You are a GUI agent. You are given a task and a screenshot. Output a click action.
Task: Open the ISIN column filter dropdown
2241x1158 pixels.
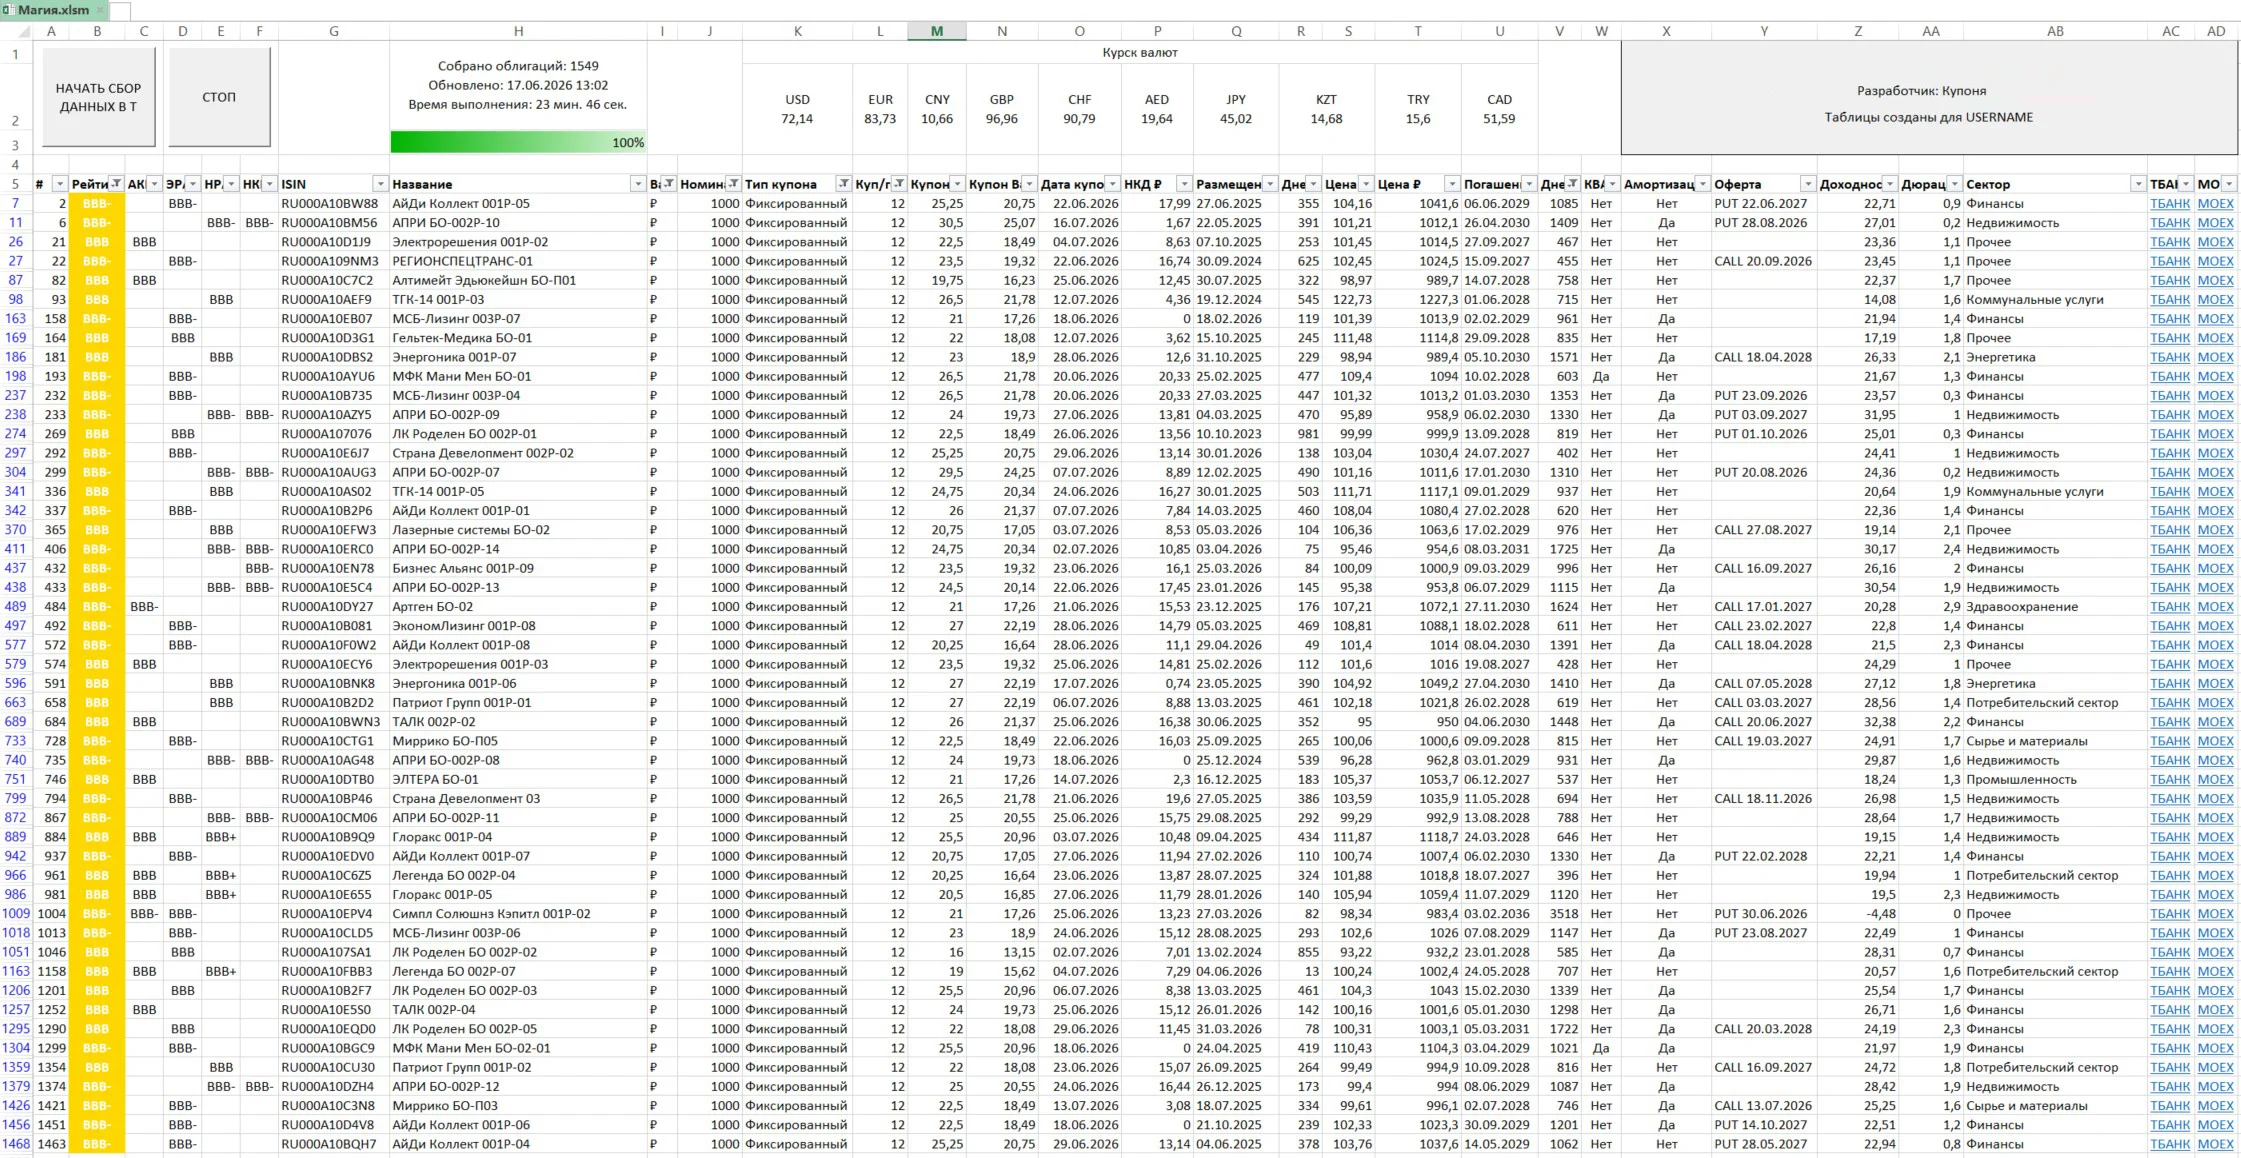380,184
